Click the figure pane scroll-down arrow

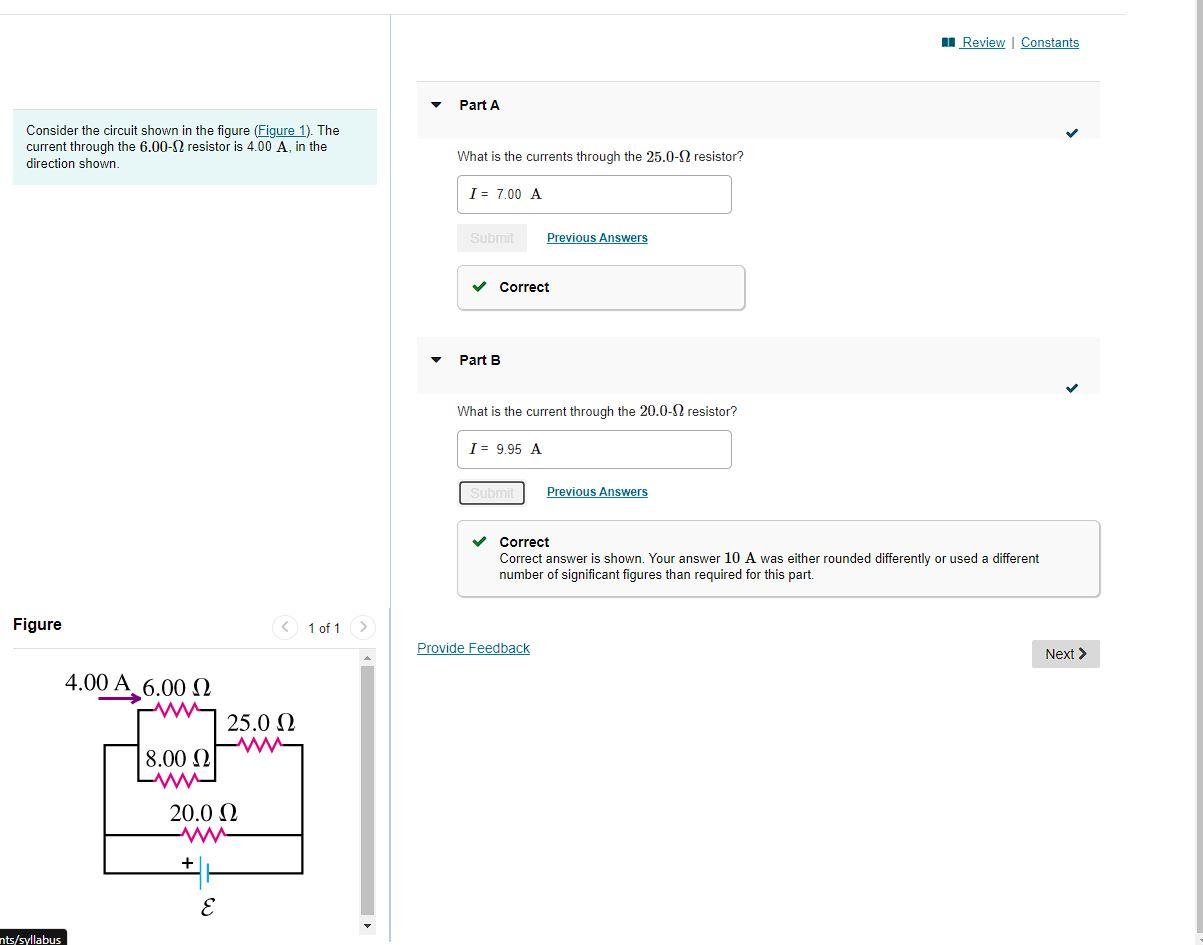pyautogui.click(x=368, y=926)
